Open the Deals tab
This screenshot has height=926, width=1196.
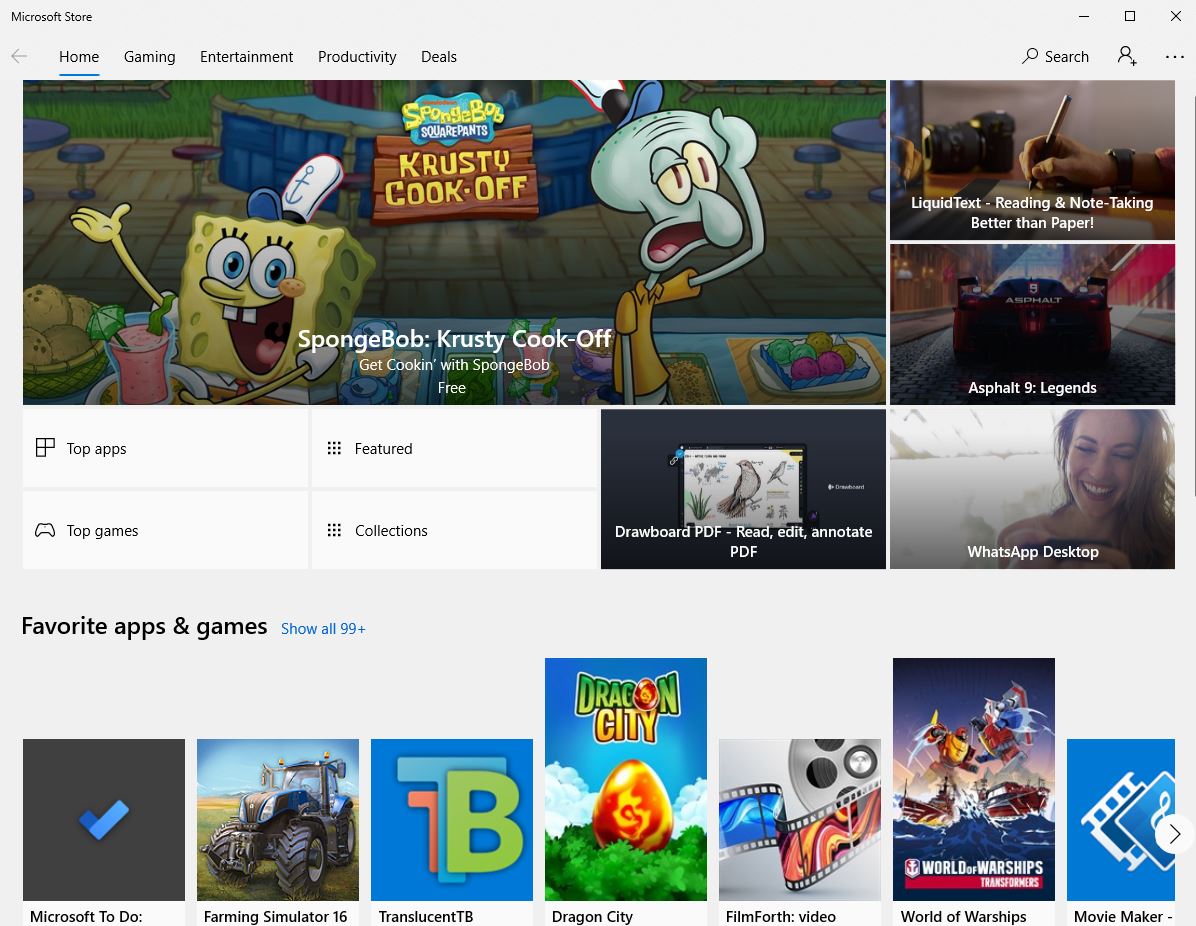(x=439, y=56)
